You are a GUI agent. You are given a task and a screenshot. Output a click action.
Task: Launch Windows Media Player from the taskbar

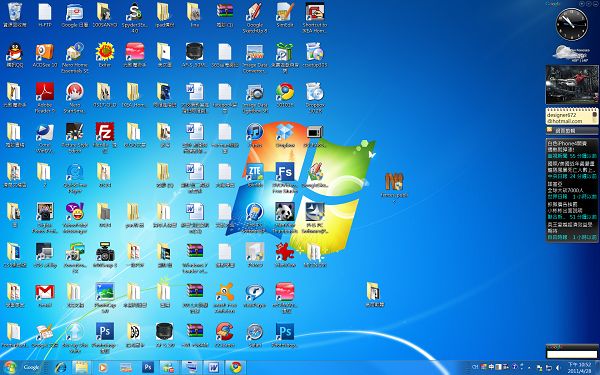click(103, 368)
